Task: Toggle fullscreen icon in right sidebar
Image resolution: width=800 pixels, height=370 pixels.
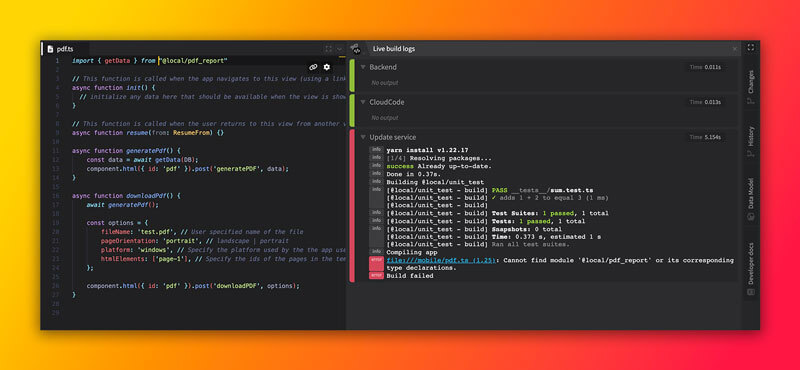Action: [751, 47]
